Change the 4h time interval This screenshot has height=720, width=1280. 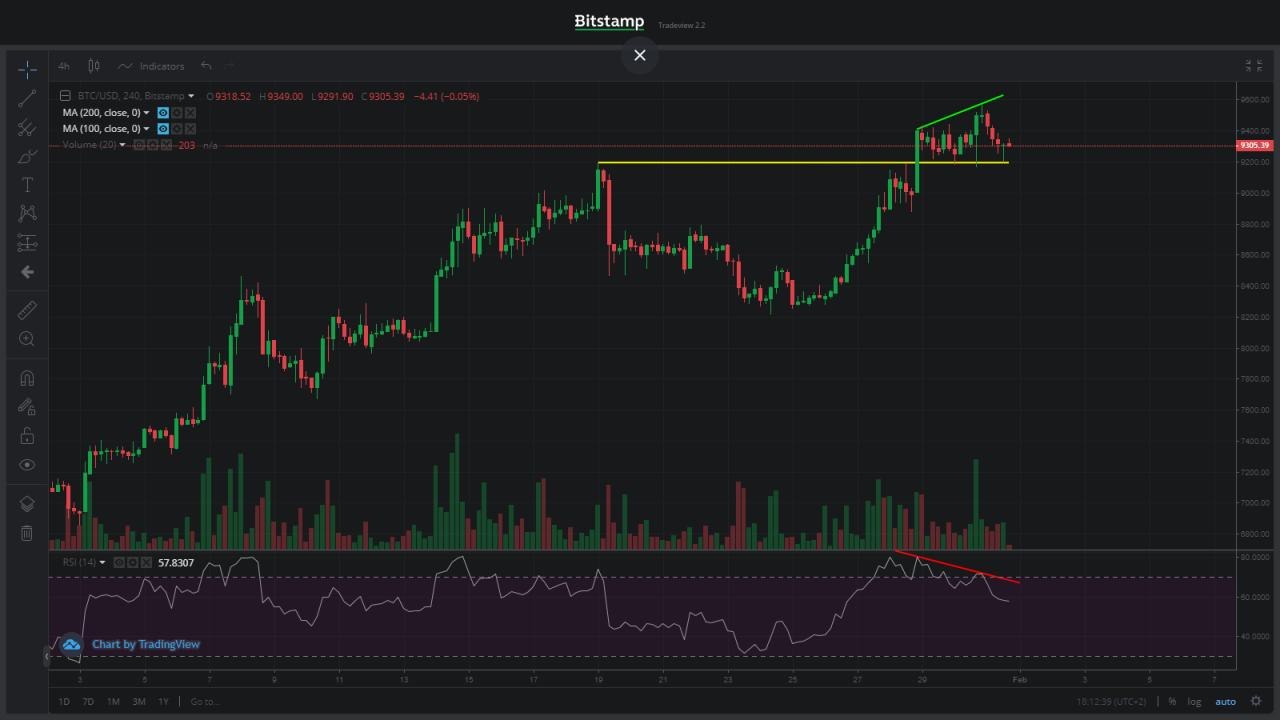click(64, 66)
